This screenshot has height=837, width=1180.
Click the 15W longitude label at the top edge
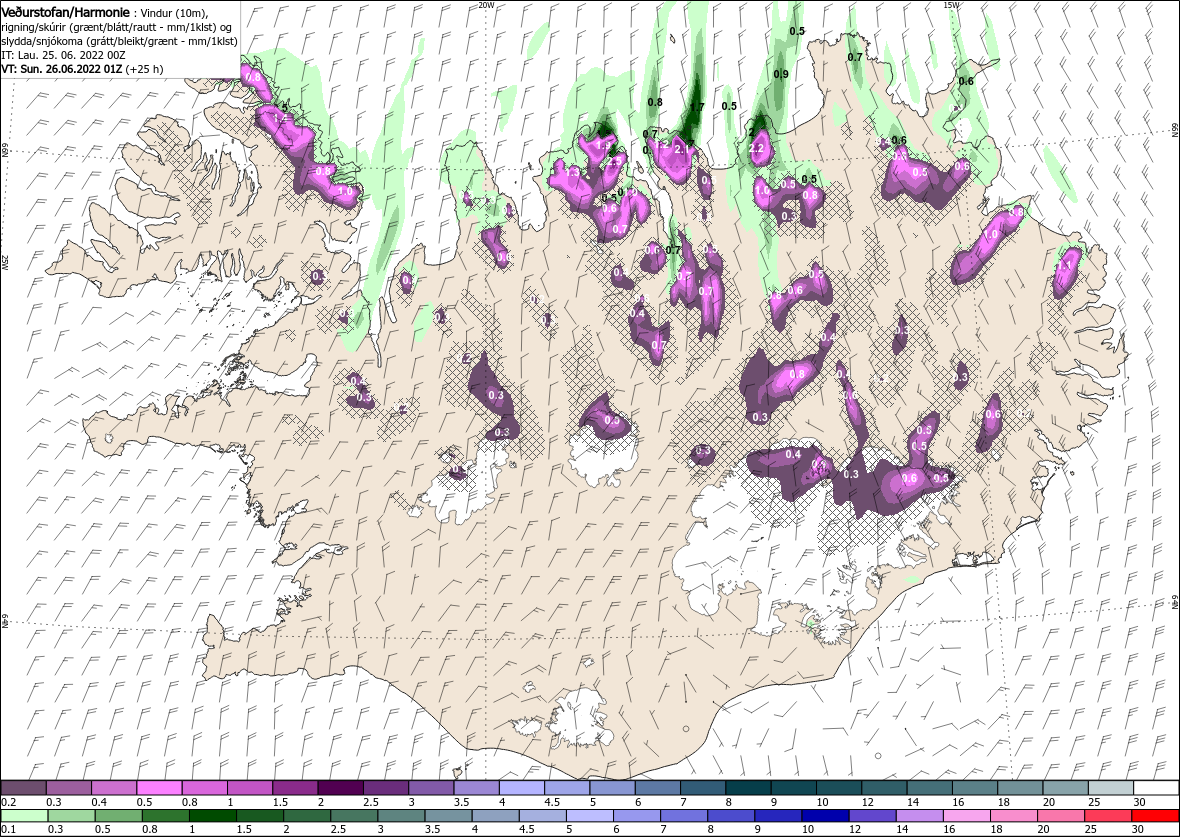coord(952,5)
